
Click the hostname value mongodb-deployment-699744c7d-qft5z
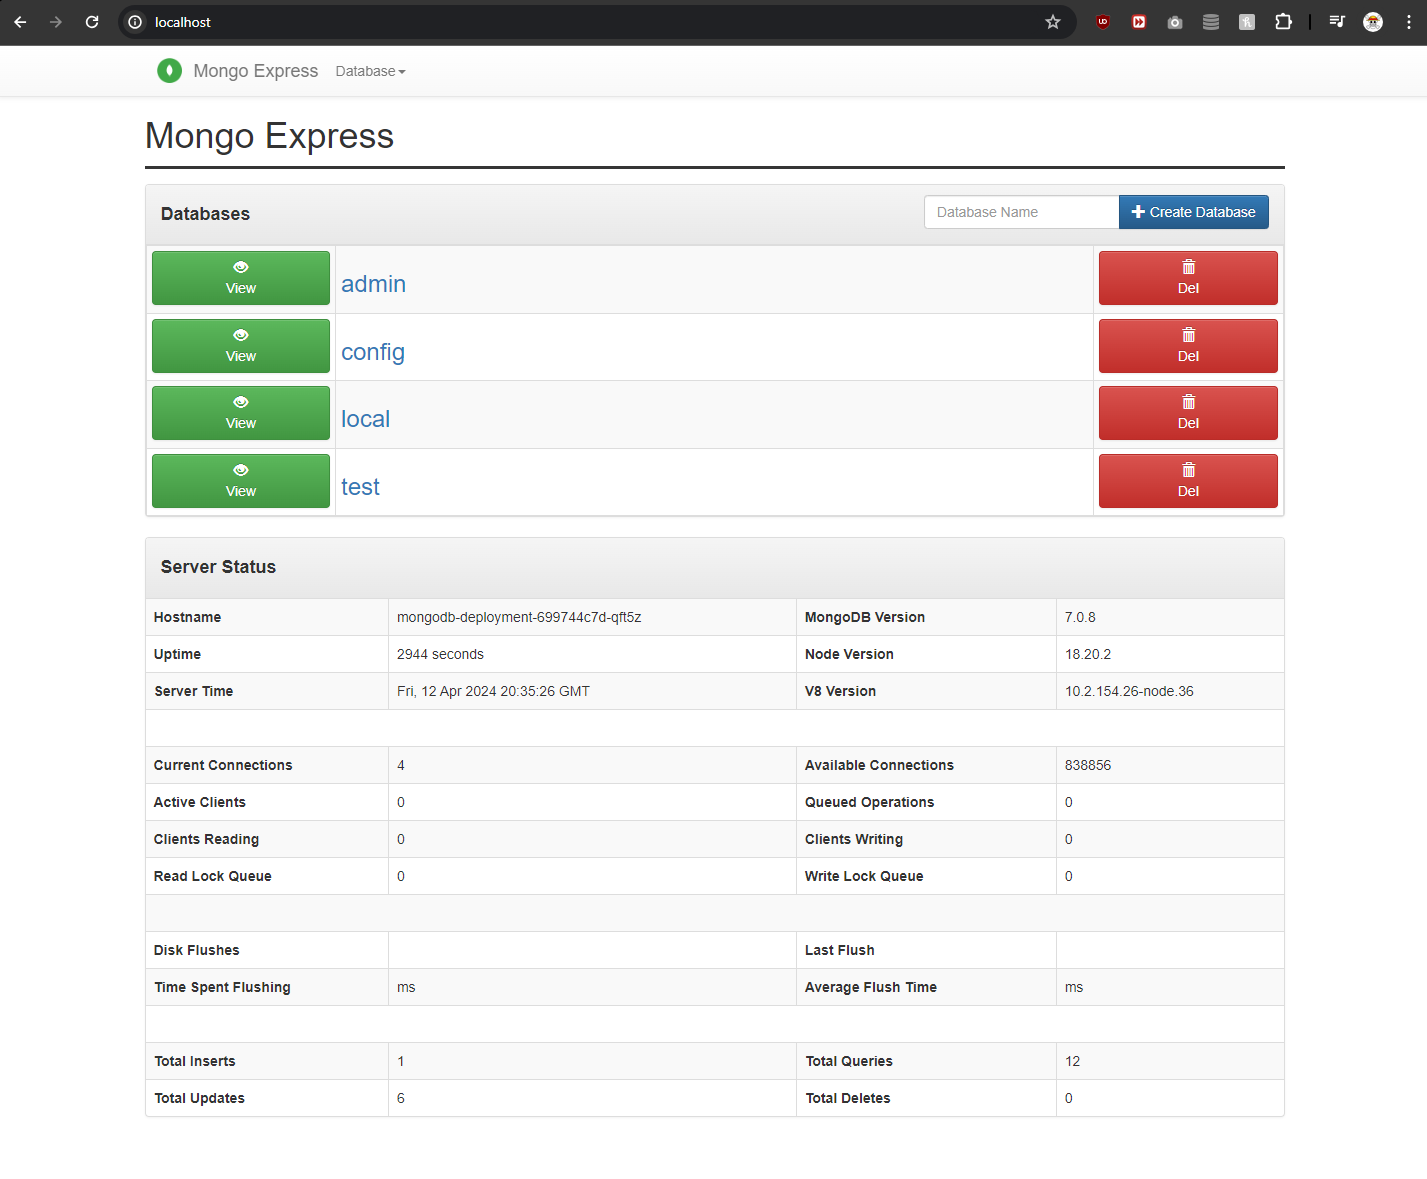pos(519,617)
